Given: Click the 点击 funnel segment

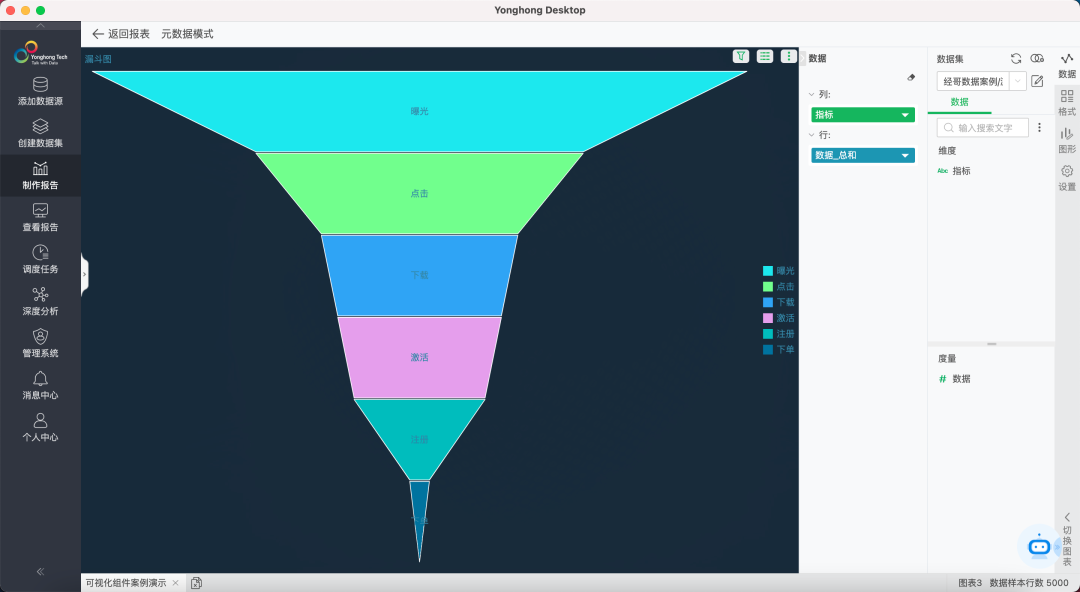Looking at the screenshot, I should tap(419, 194).
